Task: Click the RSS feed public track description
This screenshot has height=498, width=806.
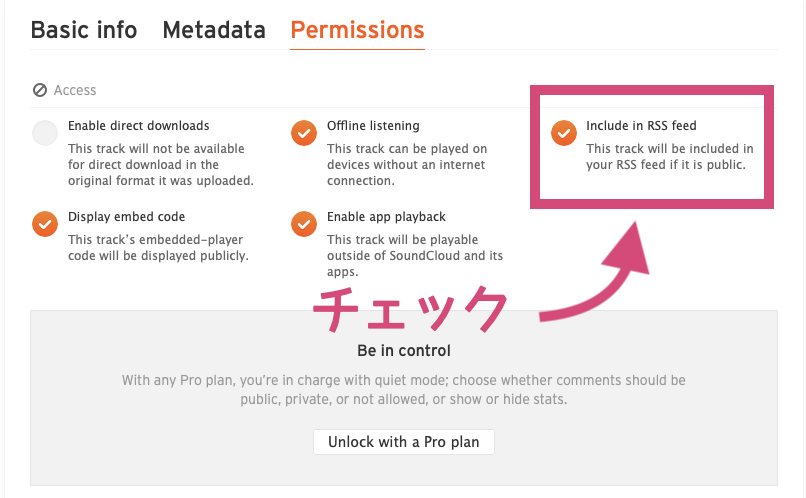Action: (670, 157)
